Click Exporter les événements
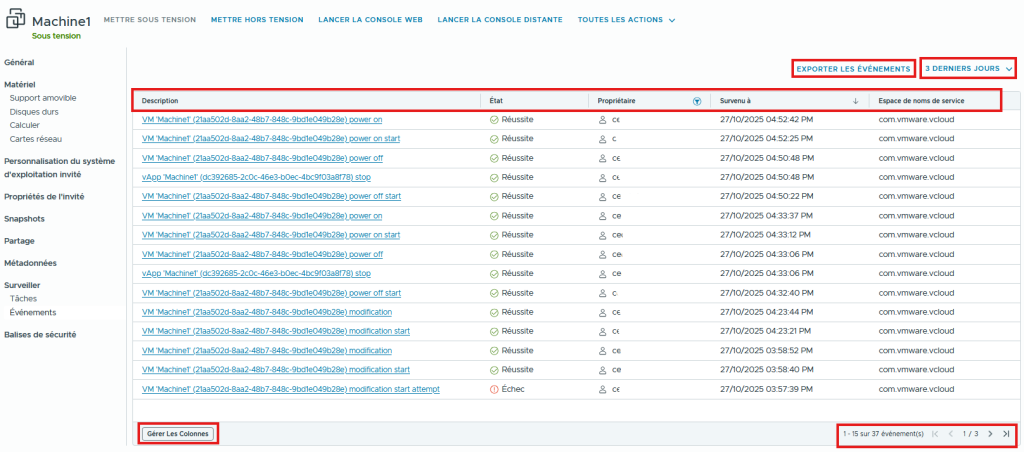Screen dimensions: 1024x452 click(x=853, y=68)
